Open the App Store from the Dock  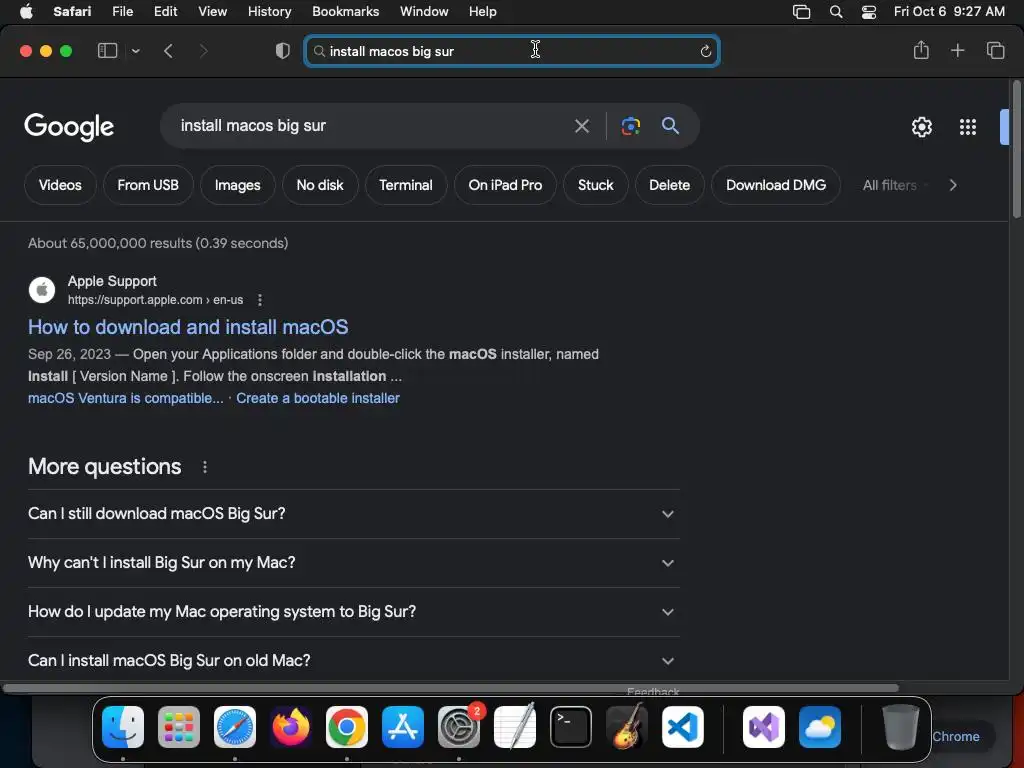(403, 727)
